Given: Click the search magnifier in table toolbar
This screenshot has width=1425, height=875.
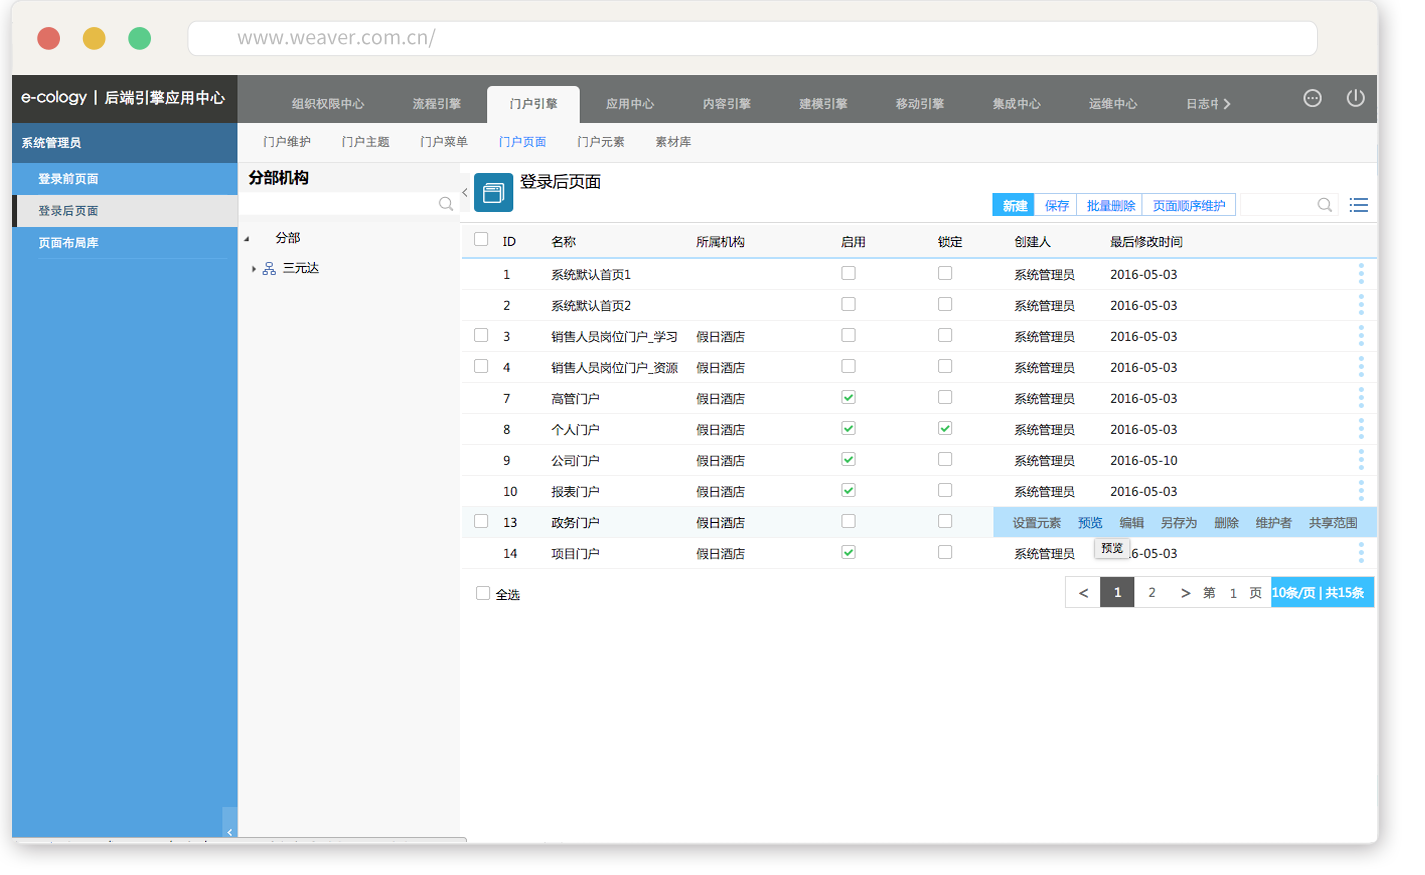Looking at the screenshot, I should (x=1324, y=205).
